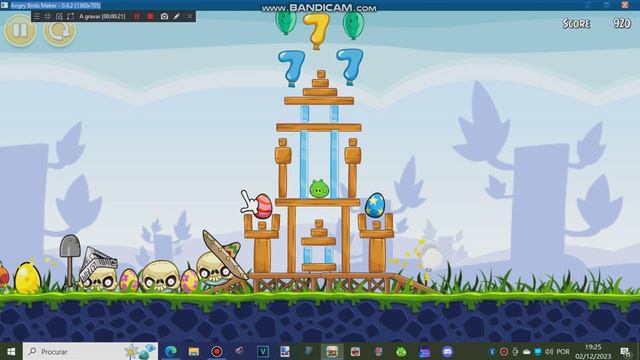Click the green pig inside the tower
The image size is (640, 360).
(x=319, y=189)
